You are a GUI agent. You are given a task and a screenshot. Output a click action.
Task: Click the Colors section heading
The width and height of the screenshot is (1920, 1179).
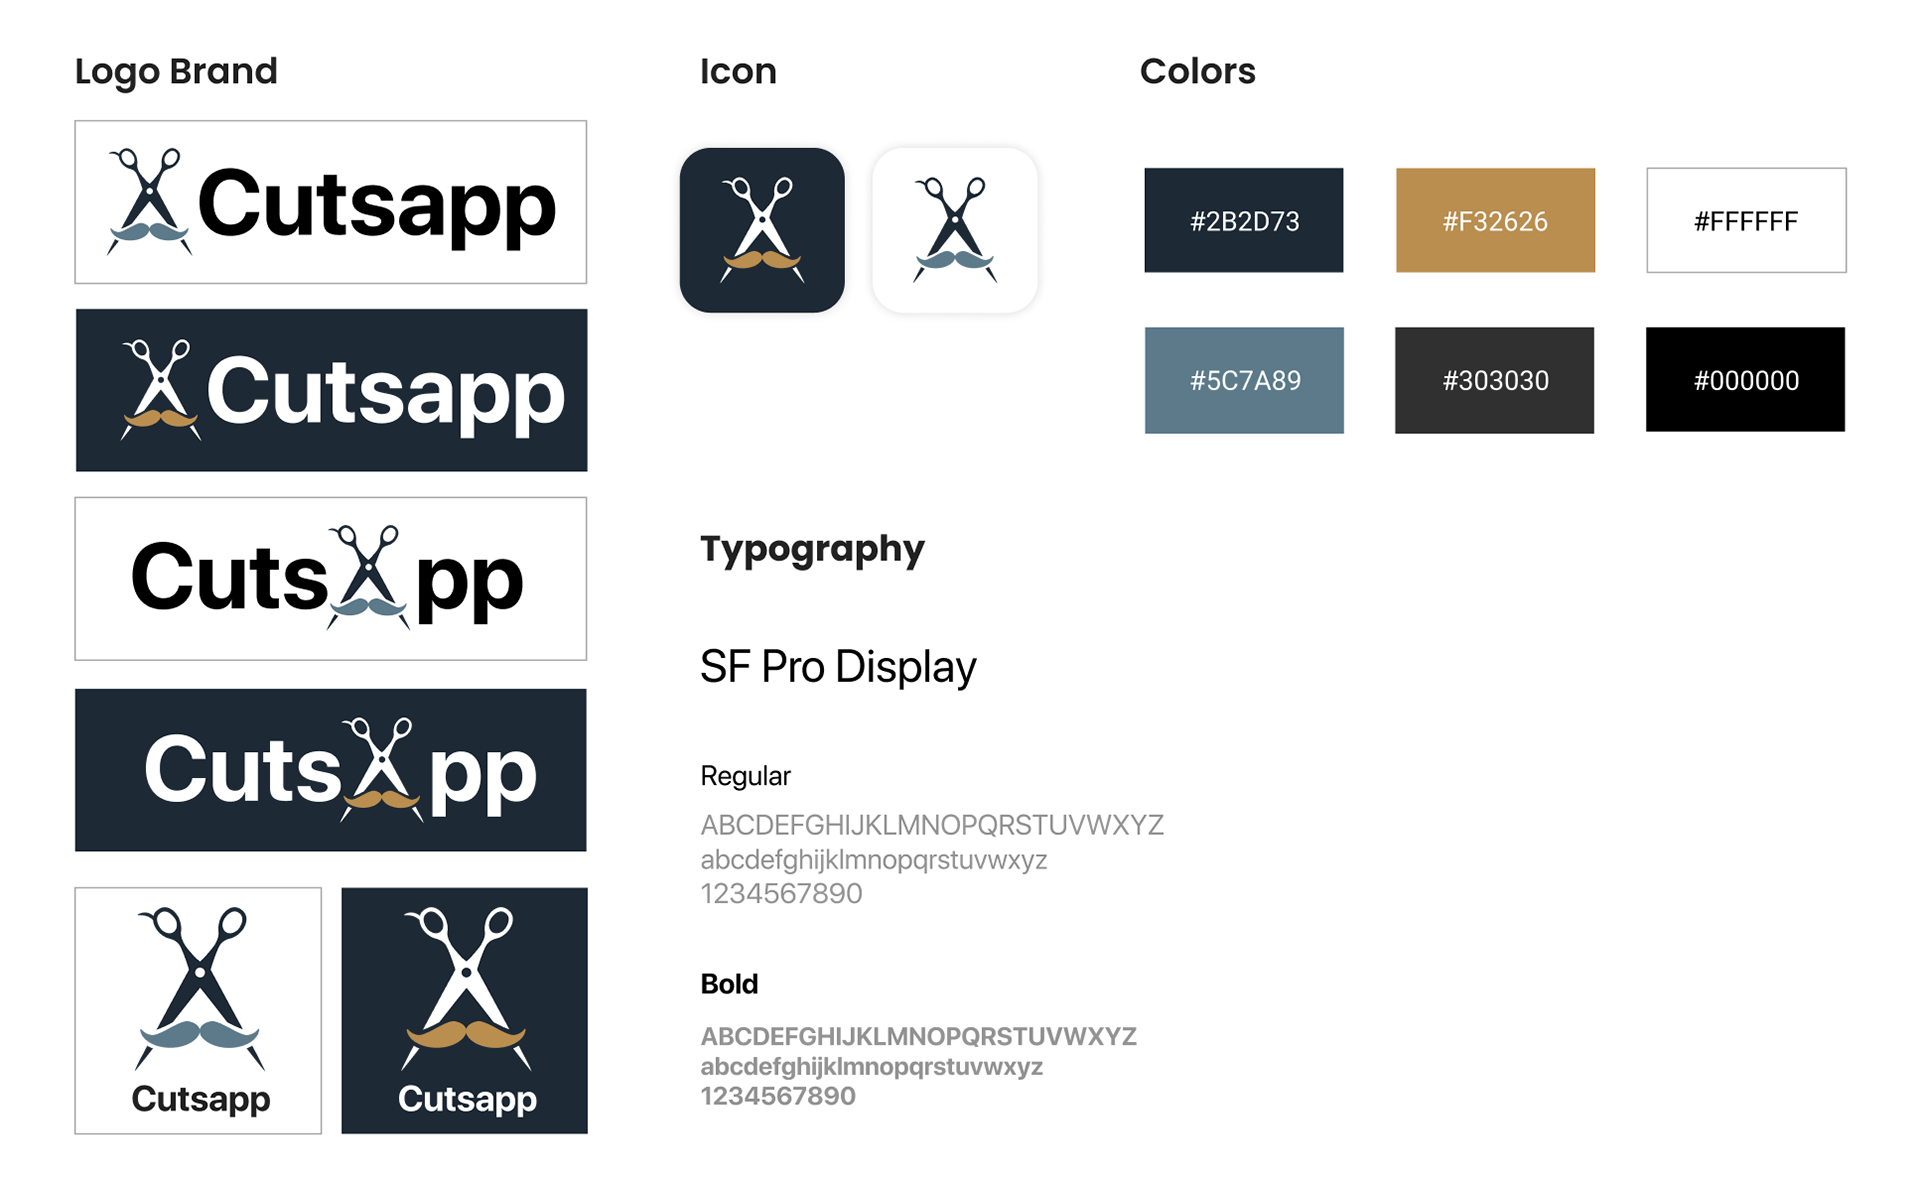click(1197, 71)
